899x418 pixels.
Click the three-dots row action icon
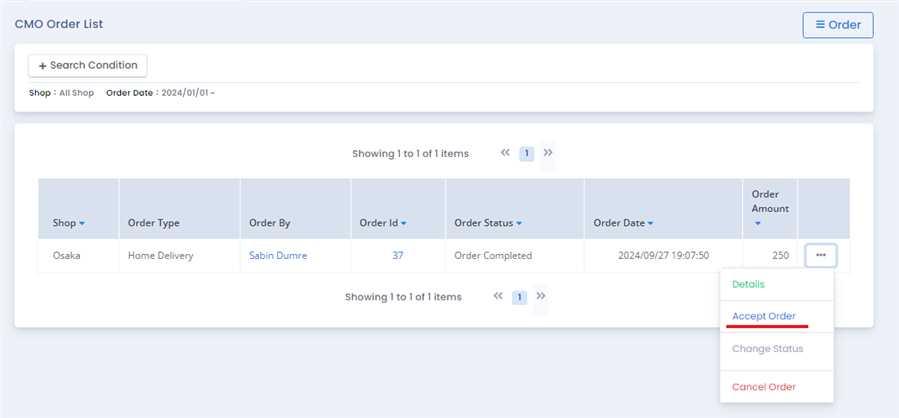point(820,256)
